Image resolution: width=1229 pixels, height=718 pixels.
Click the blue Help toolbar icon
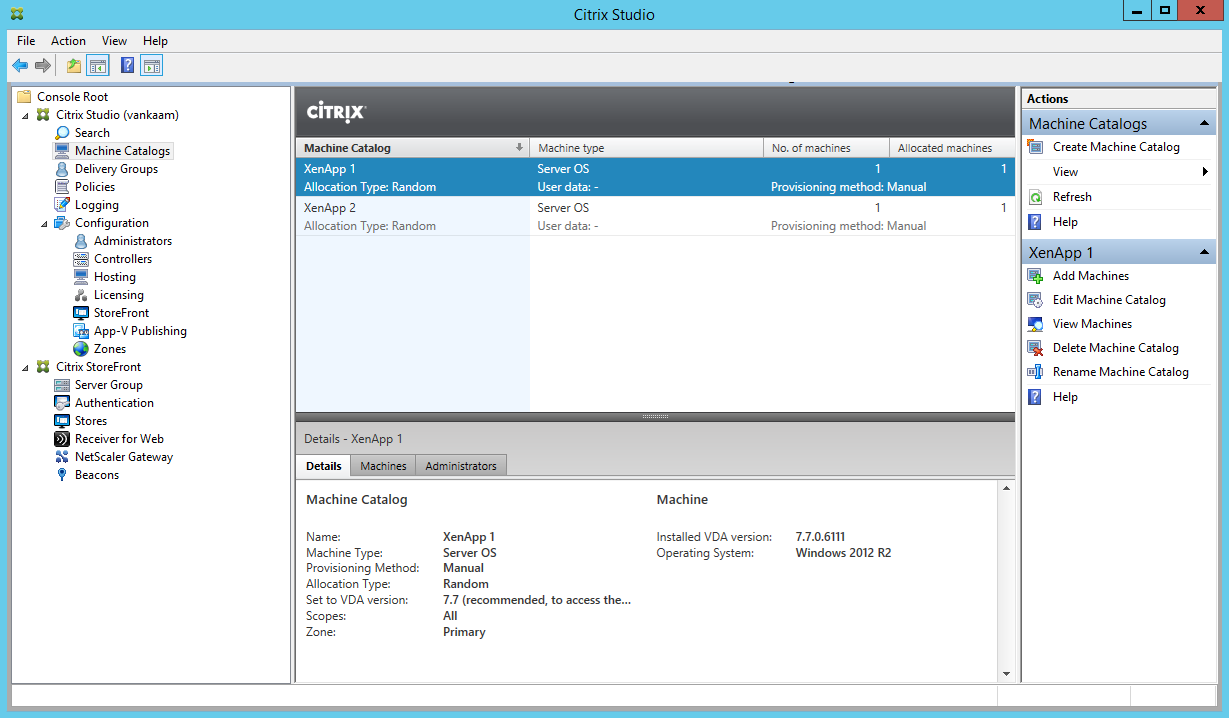[128, 66]
